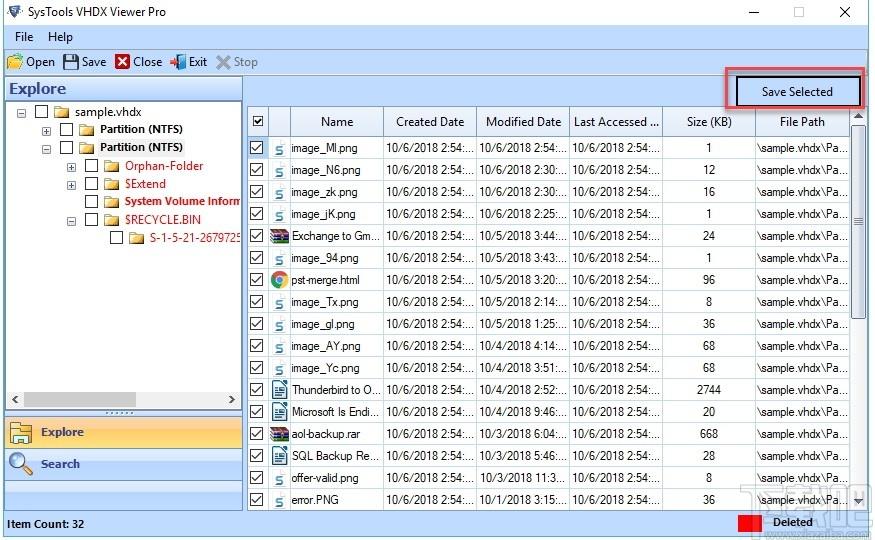Uncheck the aol-backup.rar row checkbox
This screenshot has width=875, height=540.
pyautogui.click(x=257, y=434)
